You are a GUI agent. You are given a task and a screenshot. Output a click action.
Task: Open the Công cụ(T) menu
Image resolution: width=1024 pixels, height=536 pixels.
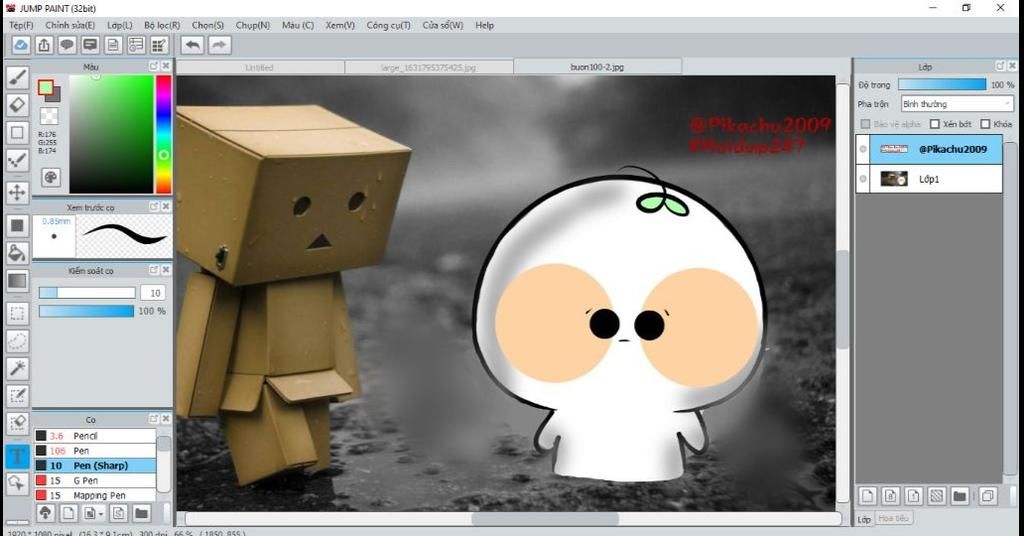[389, 25]
